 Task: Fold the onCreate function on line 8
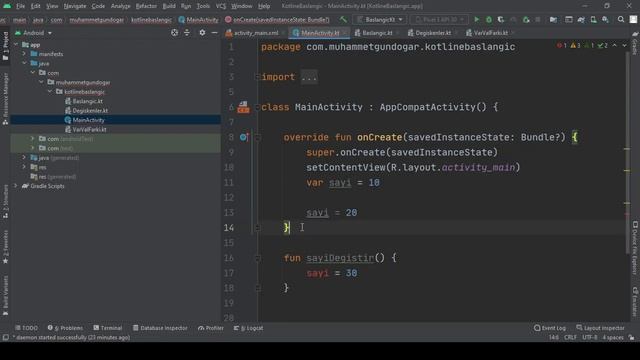click(257, 138)
